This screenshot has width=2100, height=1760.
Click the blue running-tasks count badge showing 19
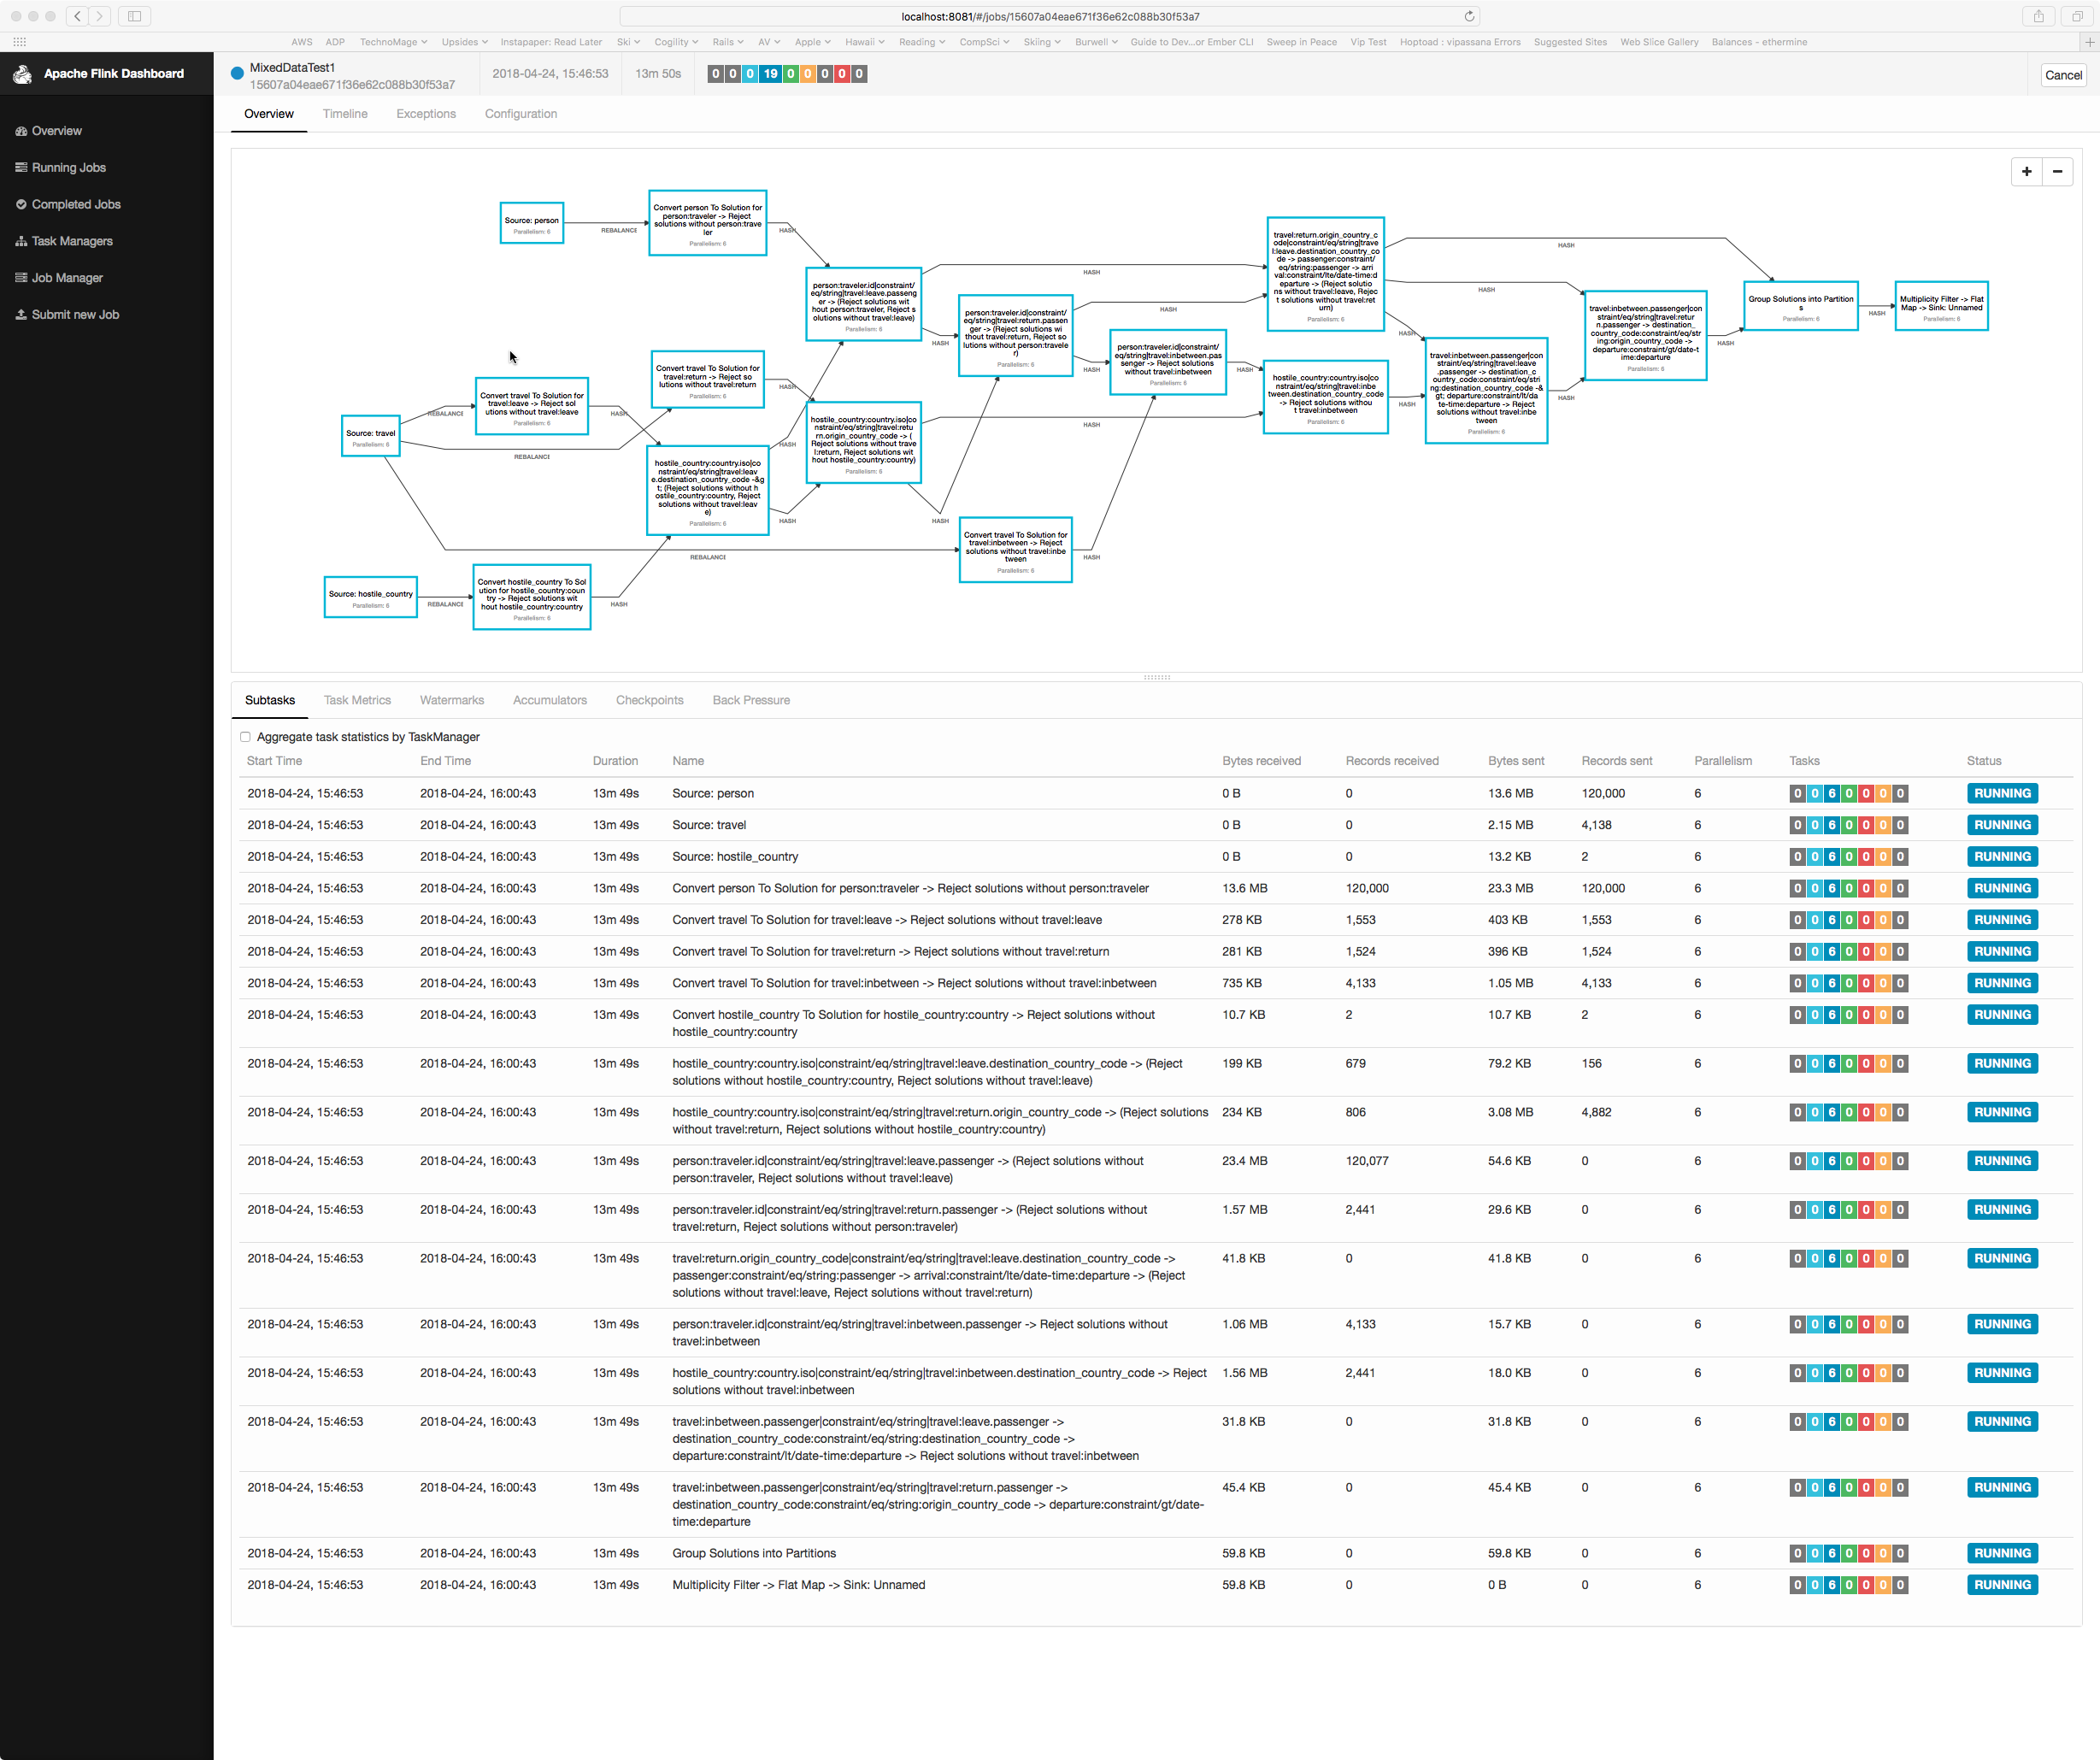tap(770, 74)
